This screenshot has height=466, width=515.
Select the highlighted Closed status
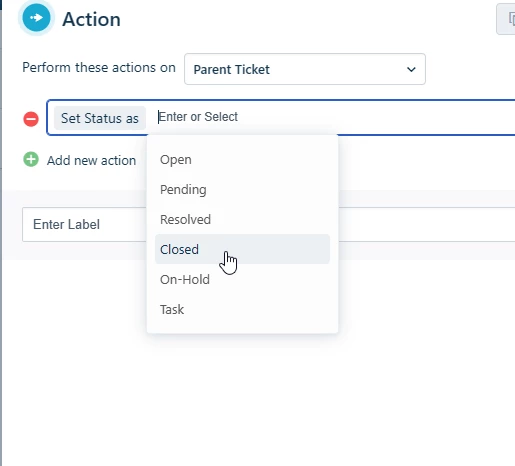(x=242, y=249)
